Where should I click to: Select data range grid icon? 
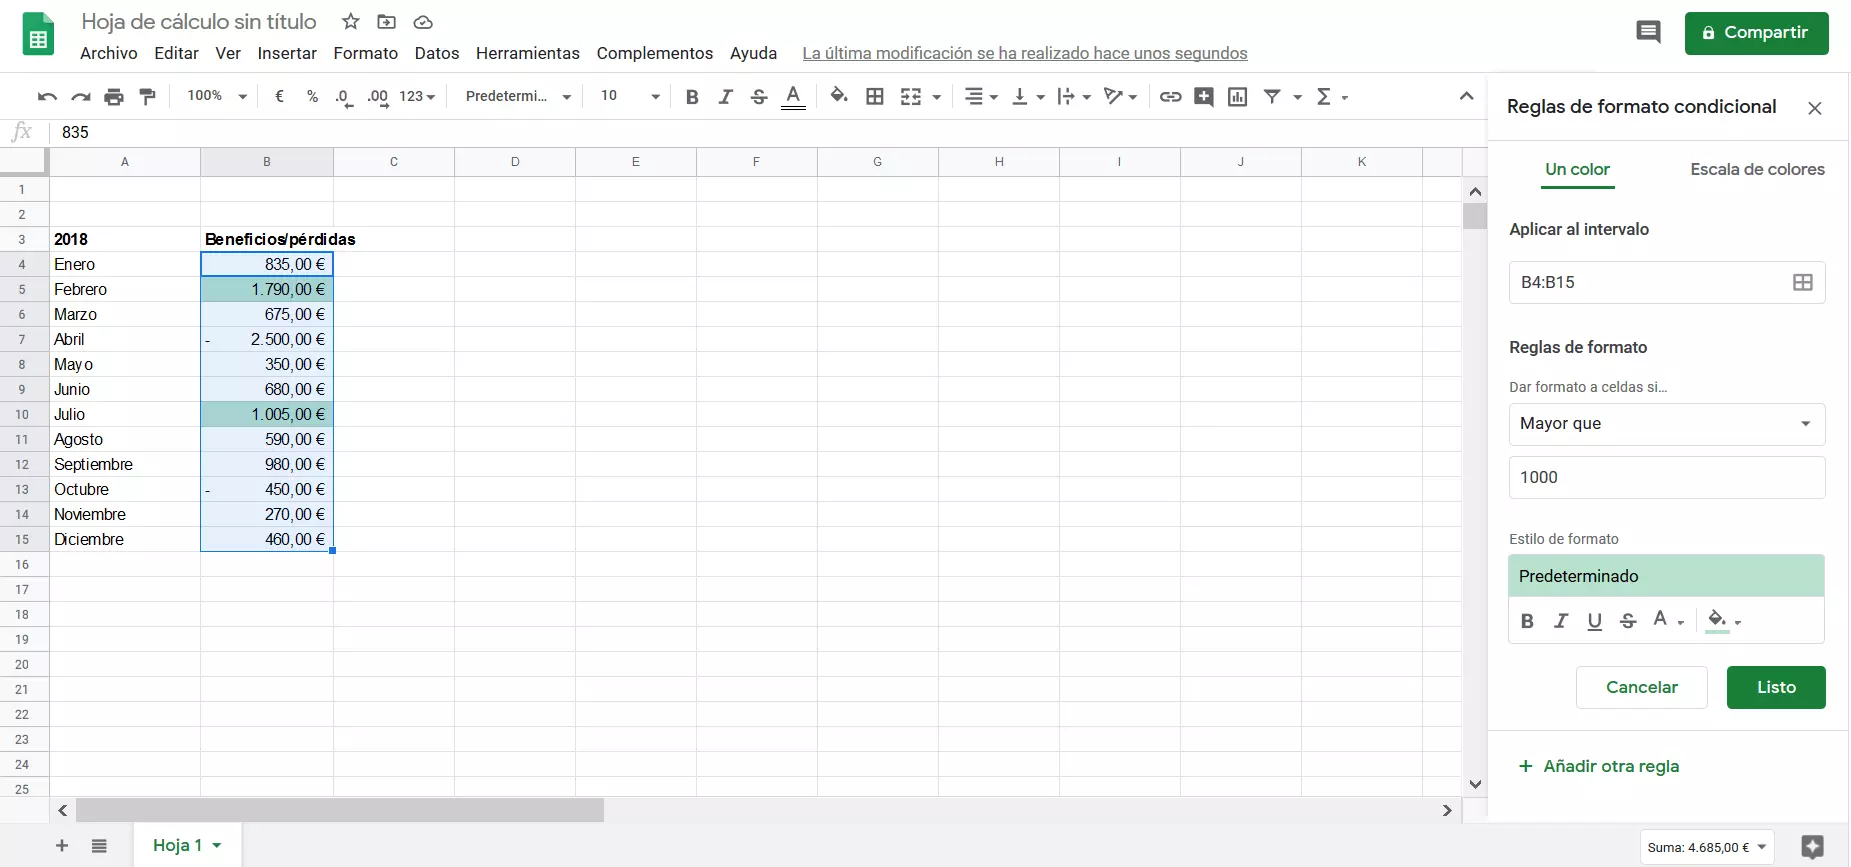pos(1803,283)
